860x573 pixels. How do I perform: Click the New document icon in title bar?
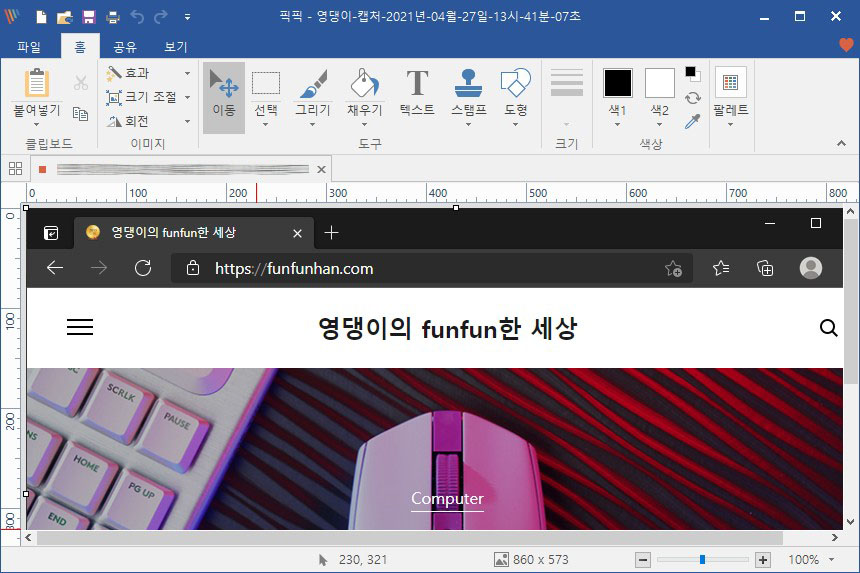[41, 17]
